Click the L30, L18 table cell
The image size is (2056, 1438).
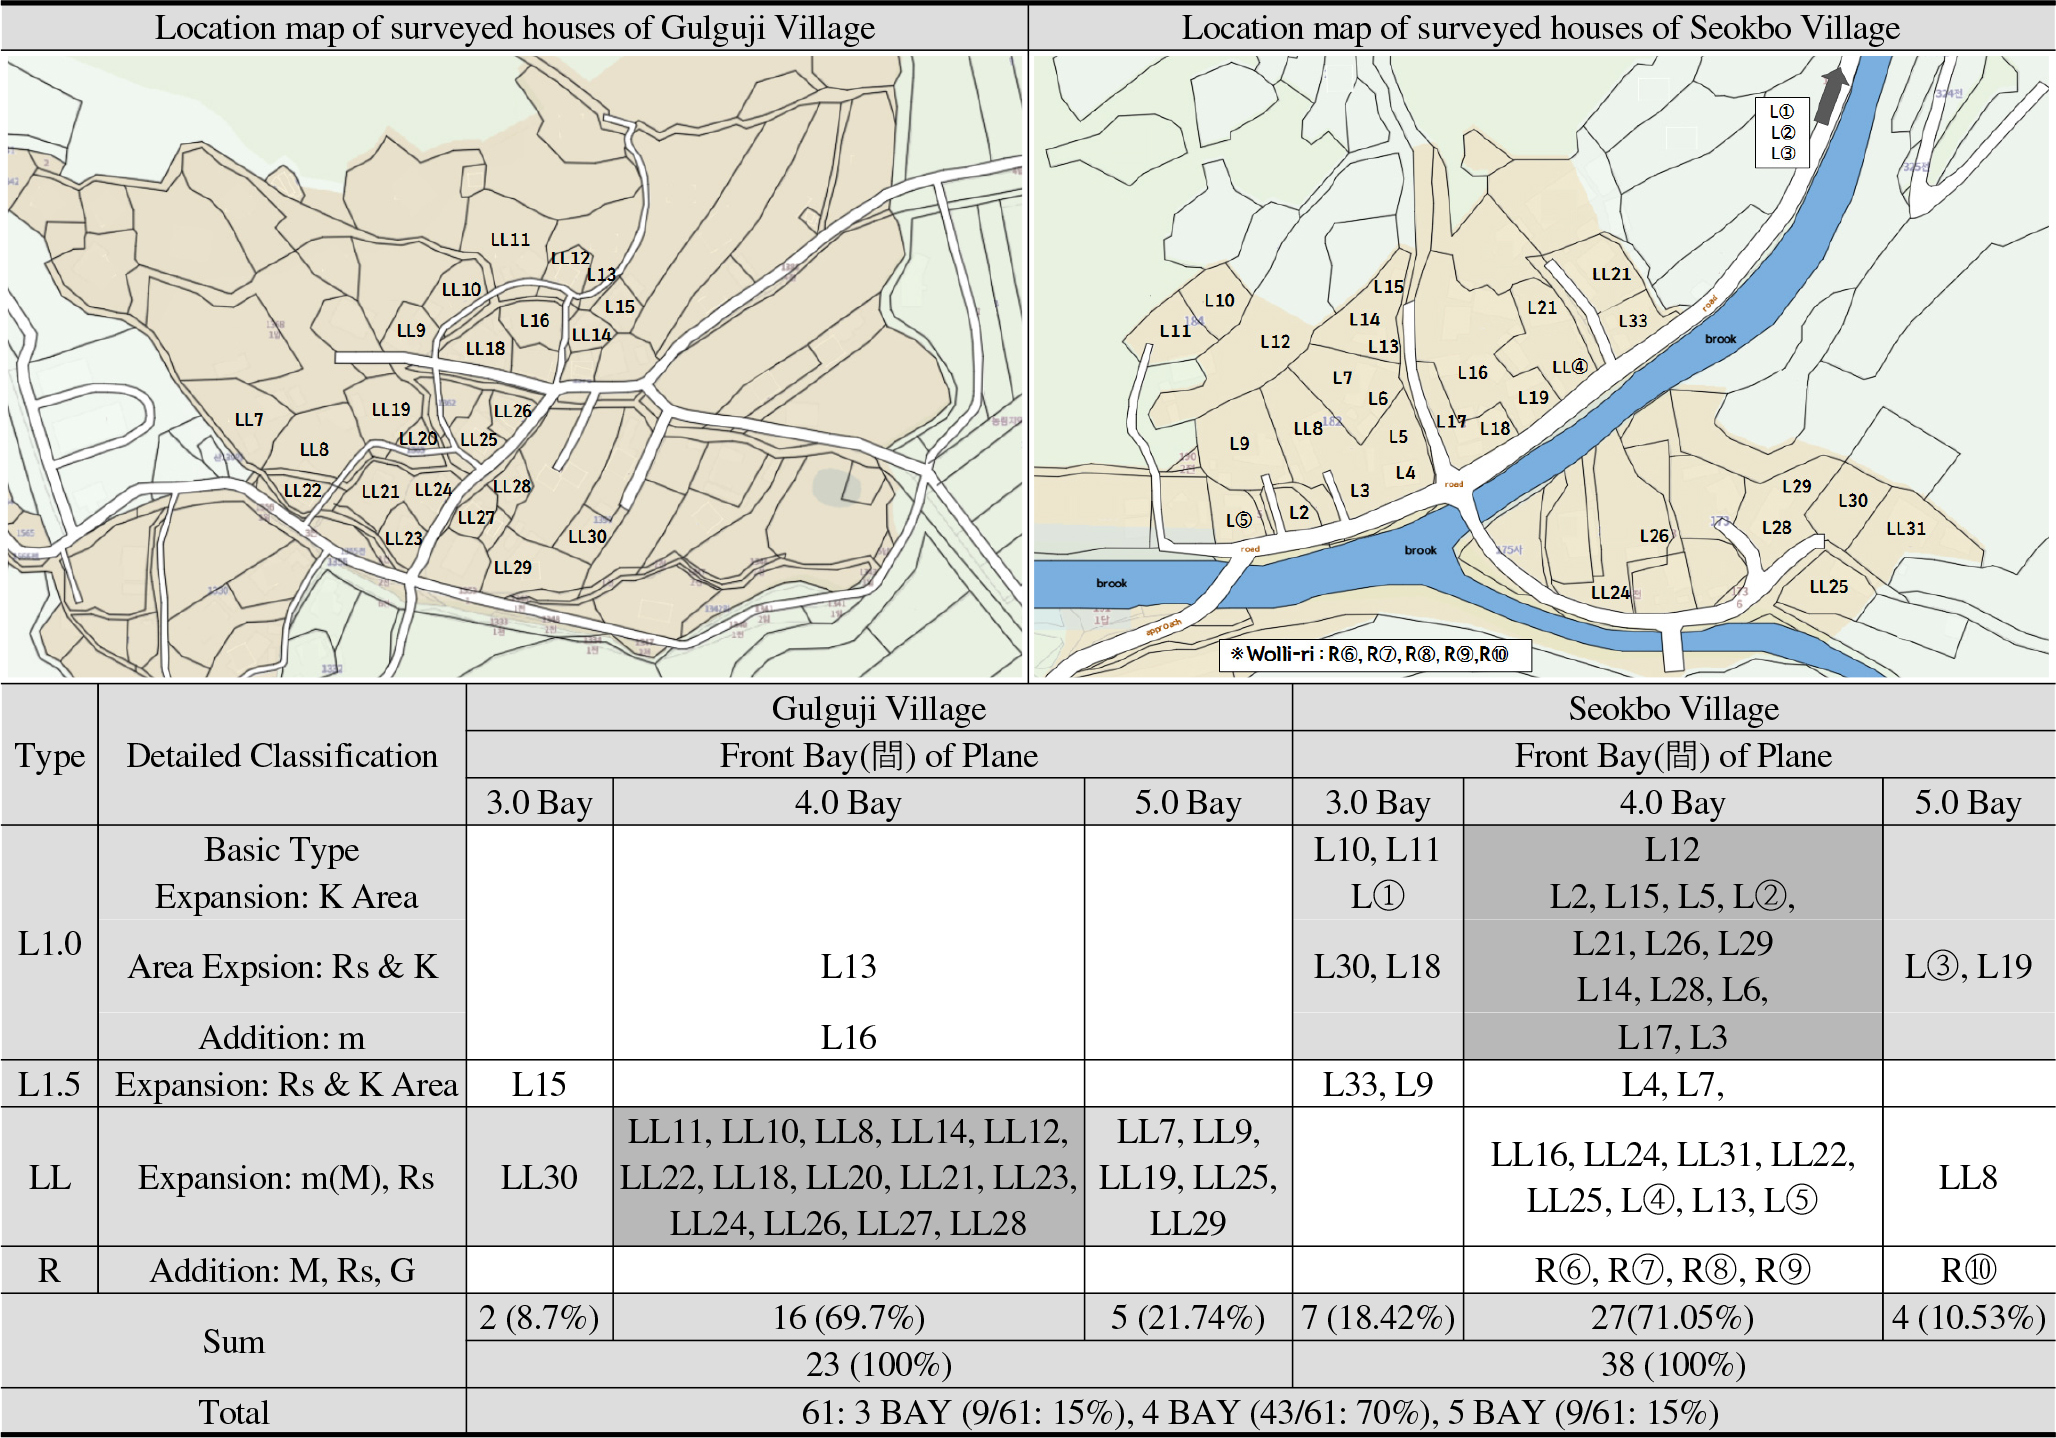coord(1377,967)
